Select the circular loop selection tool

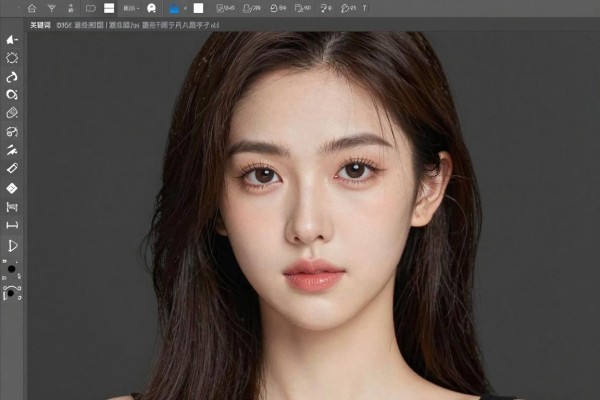[12, 95]
